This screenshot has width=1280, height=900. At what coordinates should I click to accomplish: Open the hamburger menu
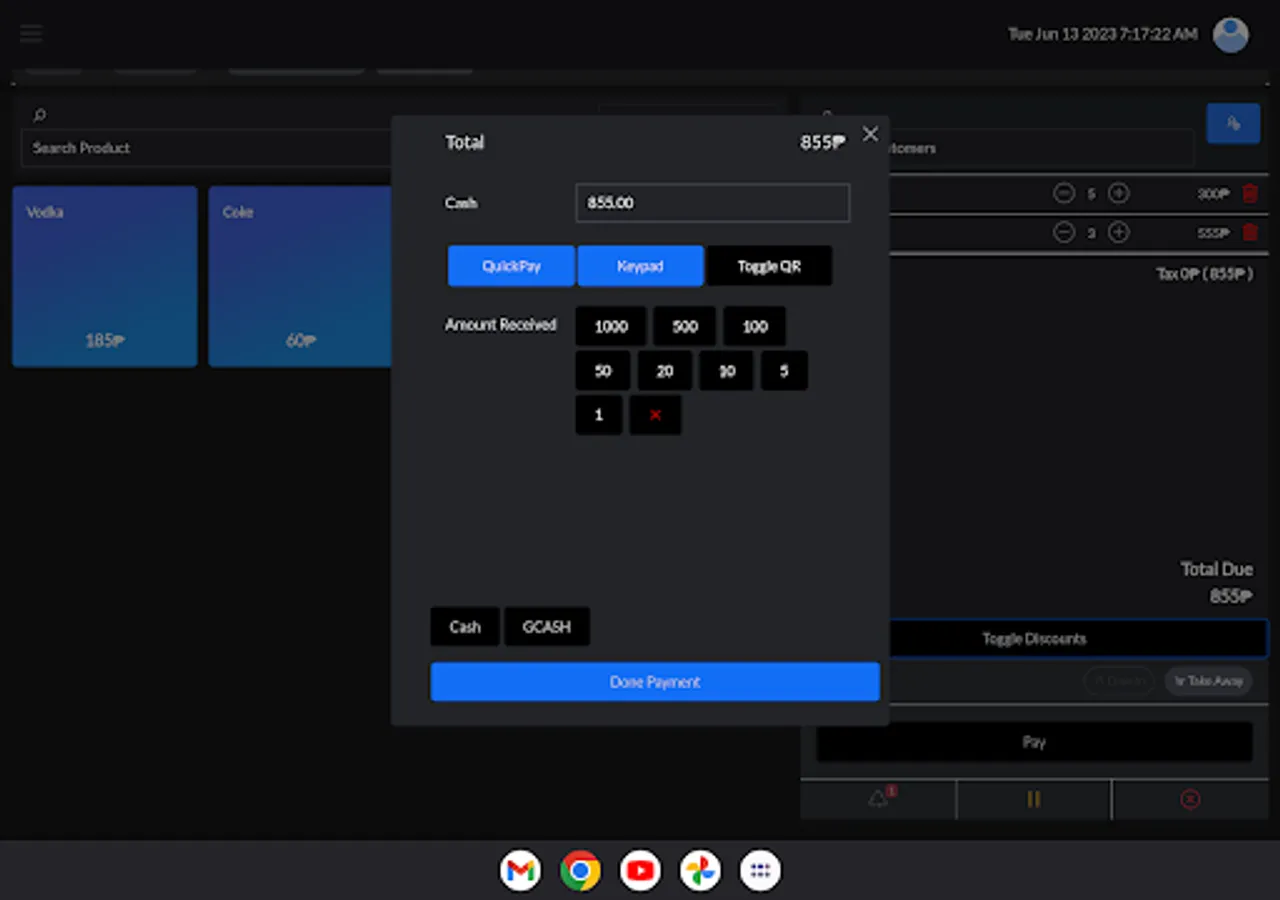click(x=31, y=34)
